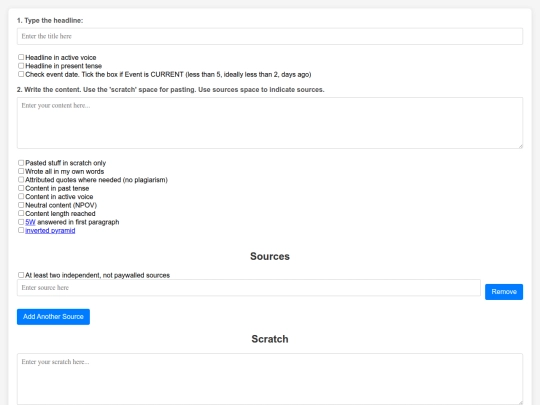Image resolution: width=540 pixels, height=405 pixels.
Task: Check 'Content length reached' box
Action: (x=21, y=213)
